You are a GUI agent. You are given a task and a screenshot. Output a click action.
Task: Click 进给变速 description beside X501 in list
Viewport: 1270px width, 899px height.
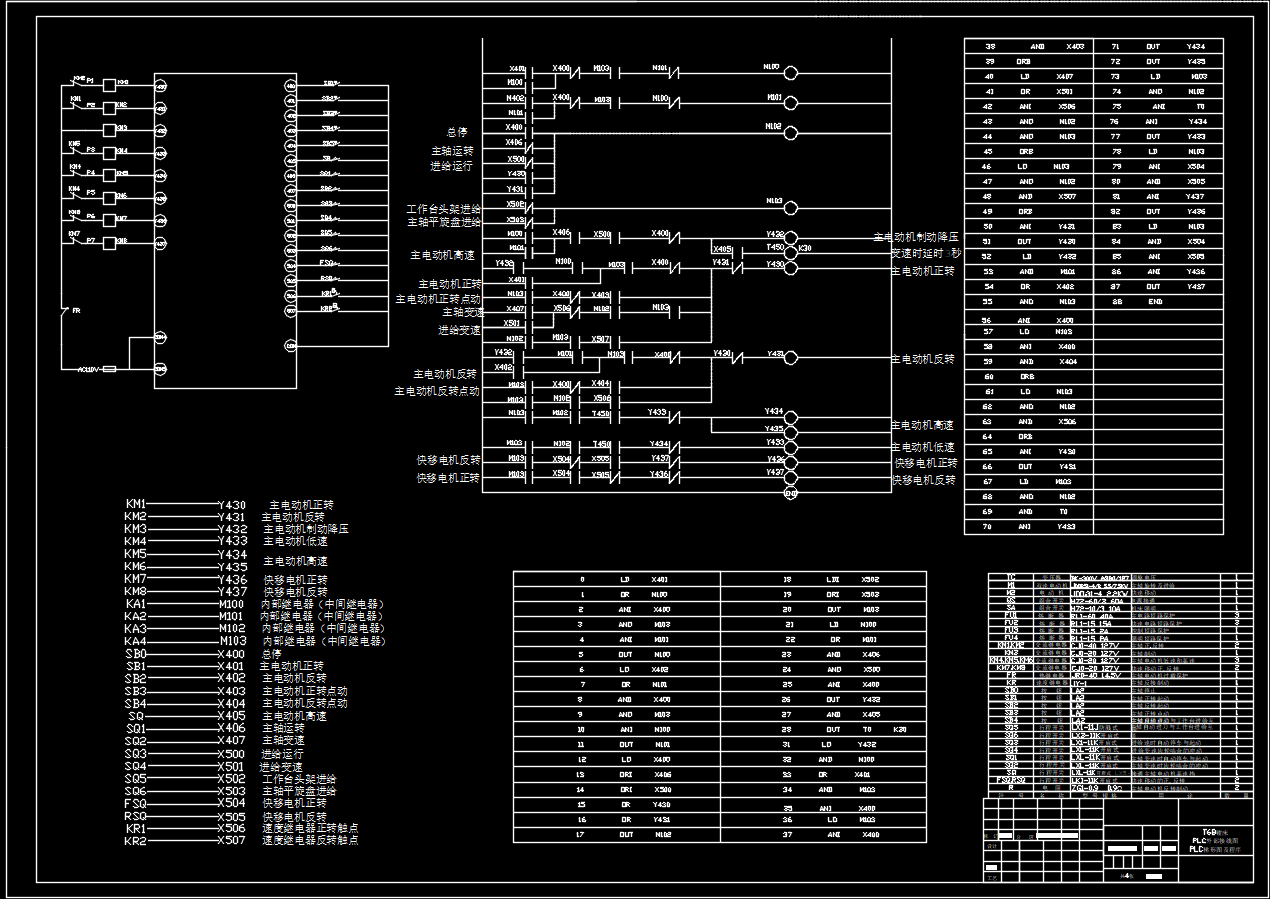click(281, 766)
